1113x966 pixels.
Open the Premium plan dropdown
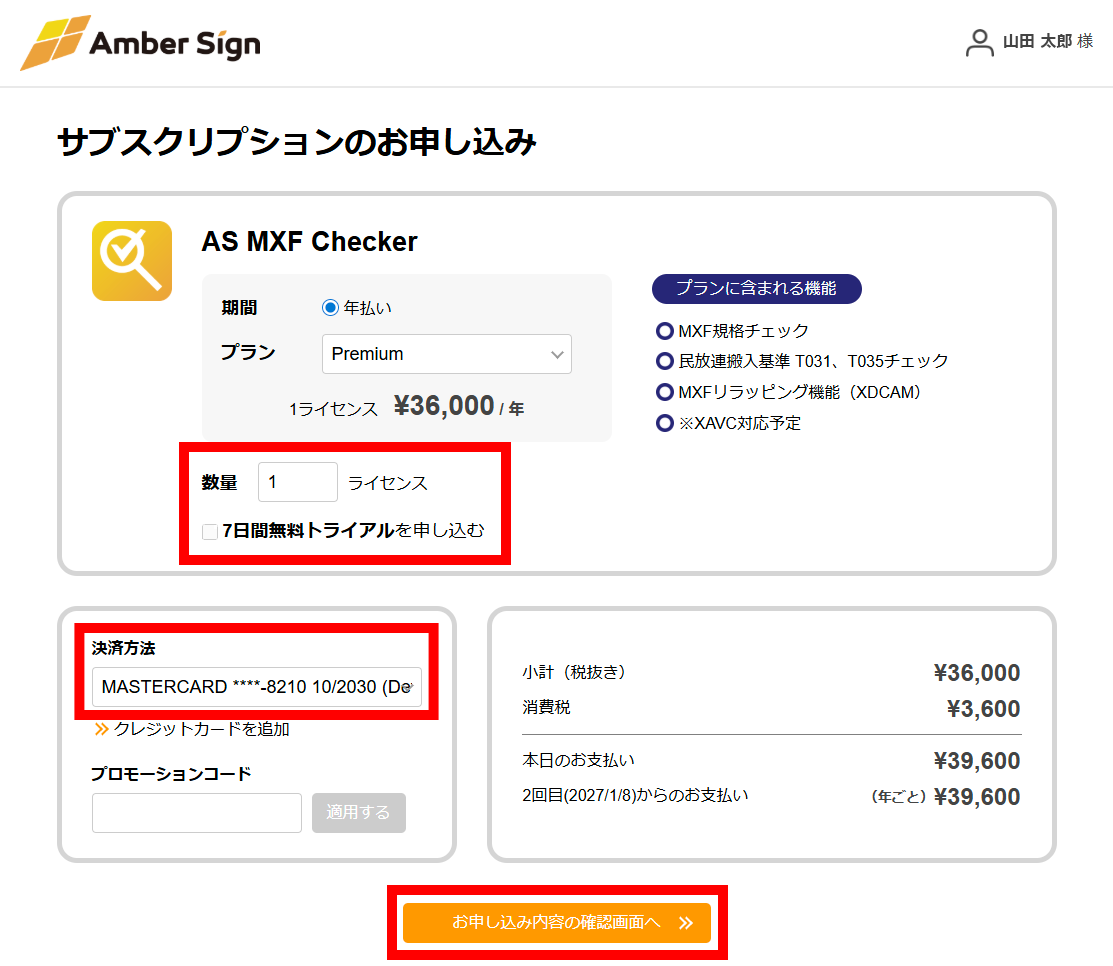(446, 354)
